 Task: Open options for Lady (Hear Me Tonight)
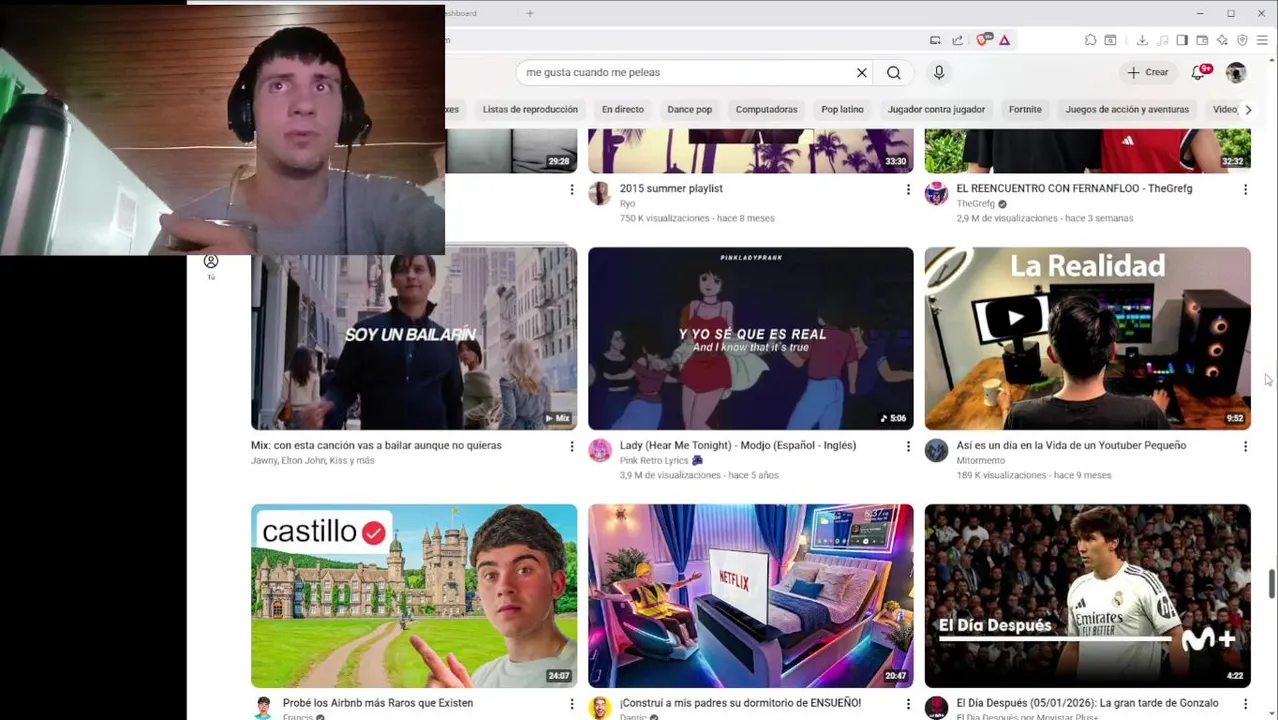coord(908,446)
